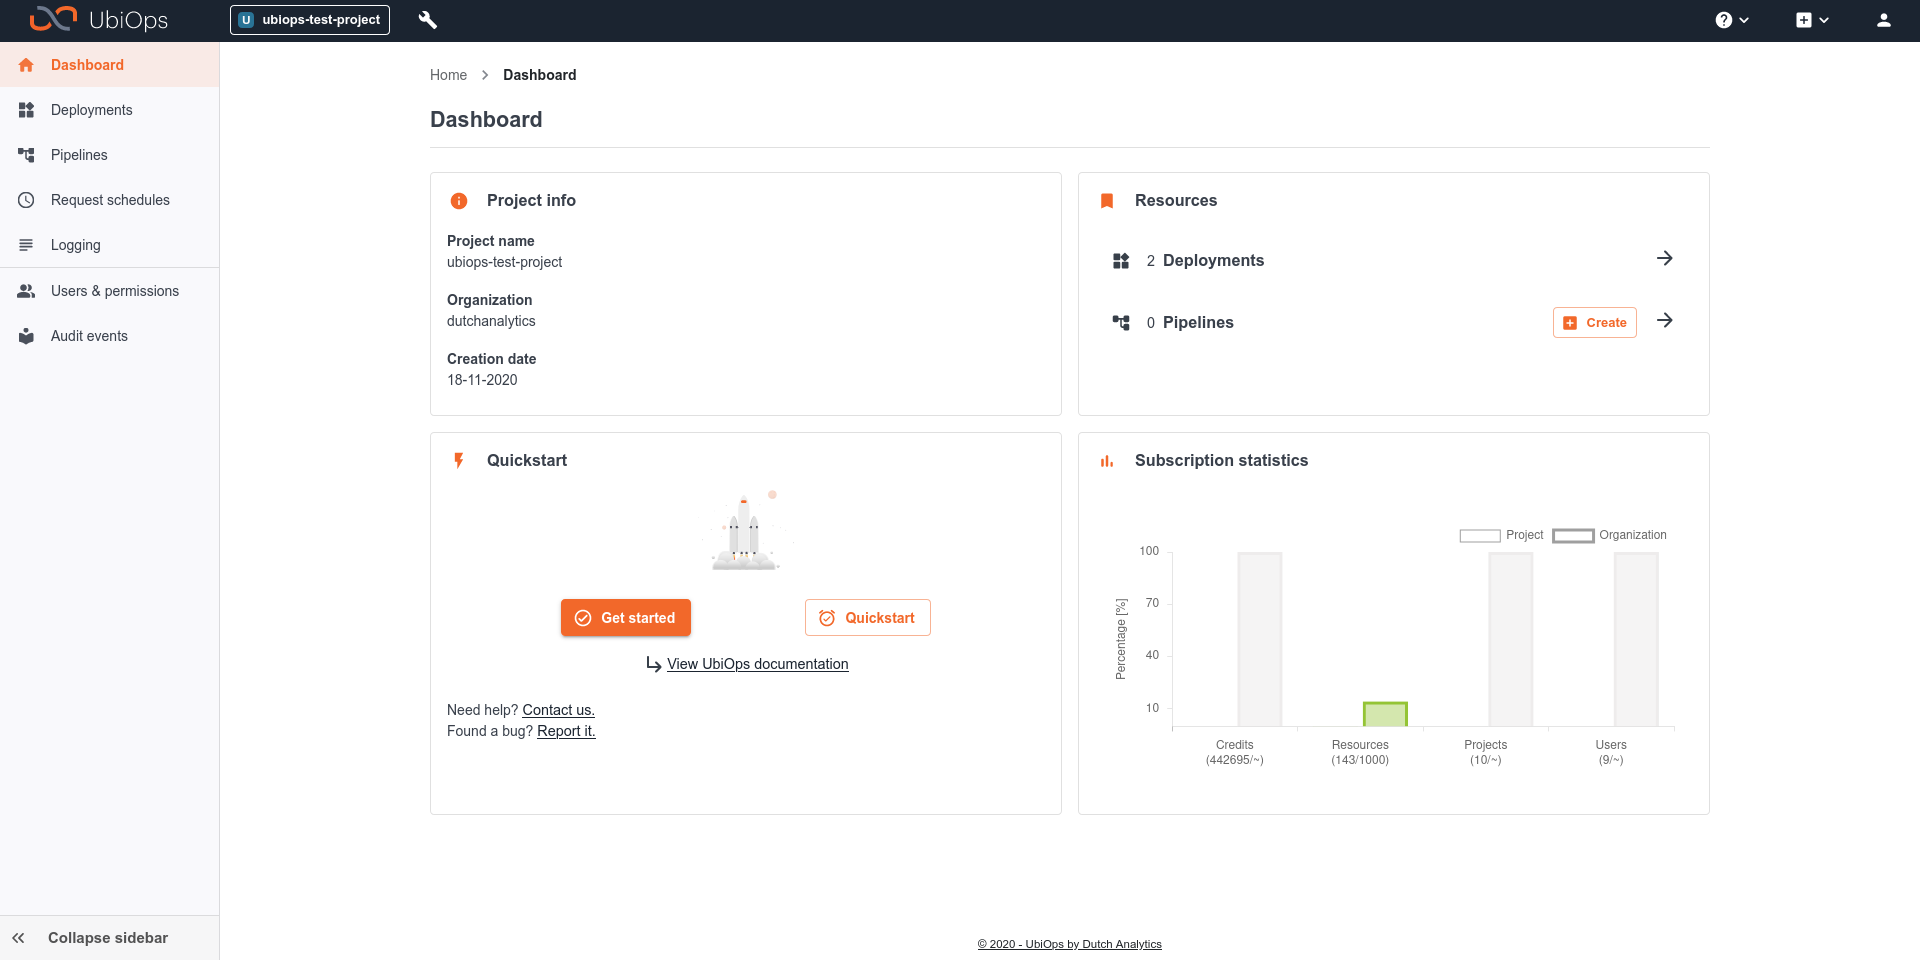Click the Dashboard breadcrumb
The width and height of the screenshot is (1920, 960).
(539, 75)
